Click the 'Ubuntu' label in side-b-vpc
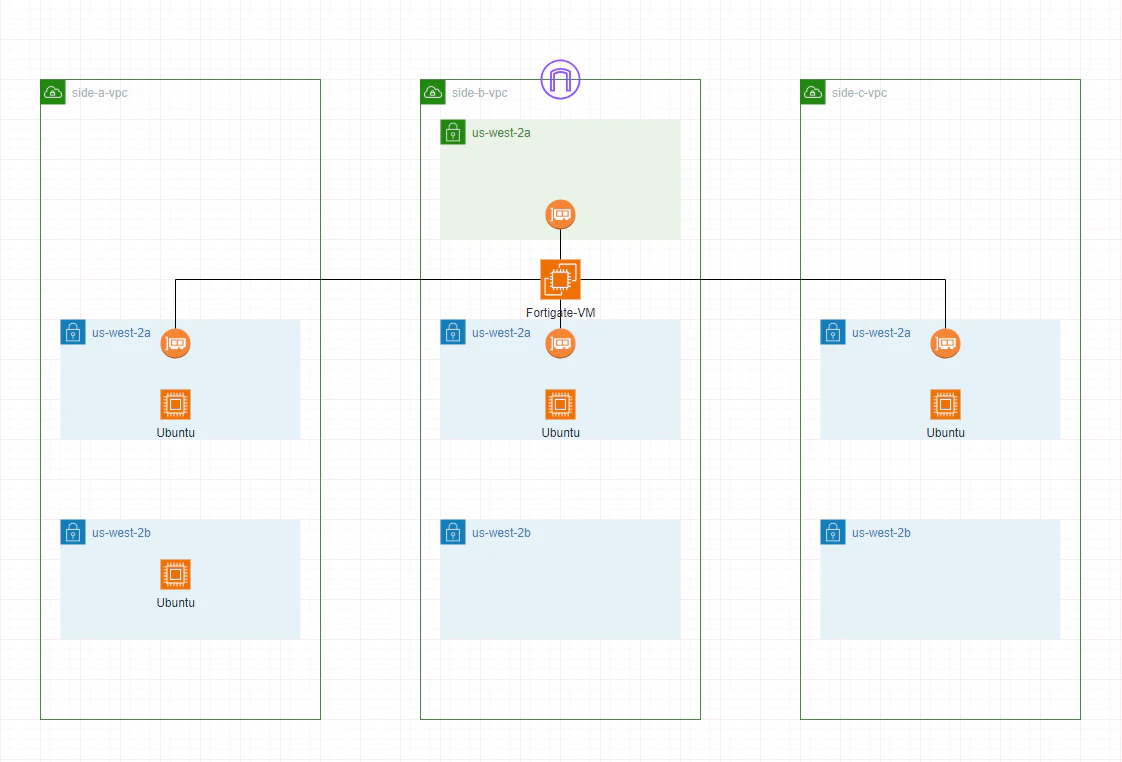 coord(560,433)
